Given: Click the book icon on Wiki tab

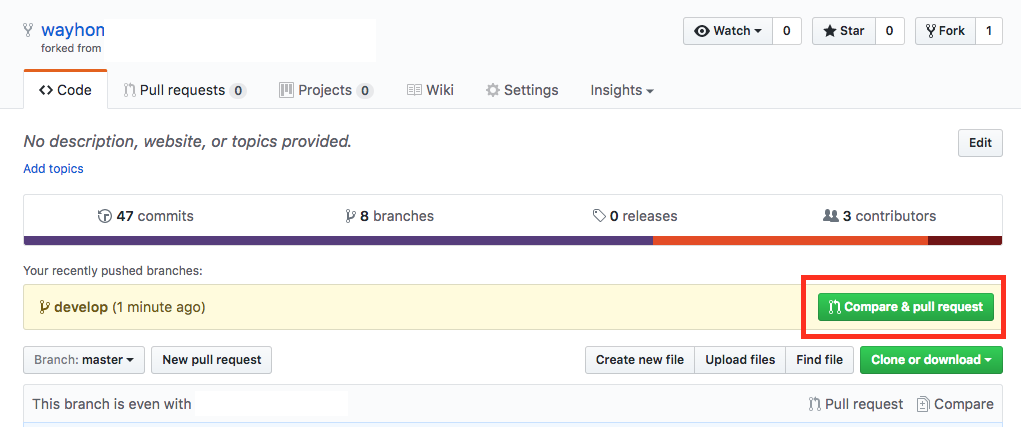Looking at the screenshot, I should coord(414,90).
